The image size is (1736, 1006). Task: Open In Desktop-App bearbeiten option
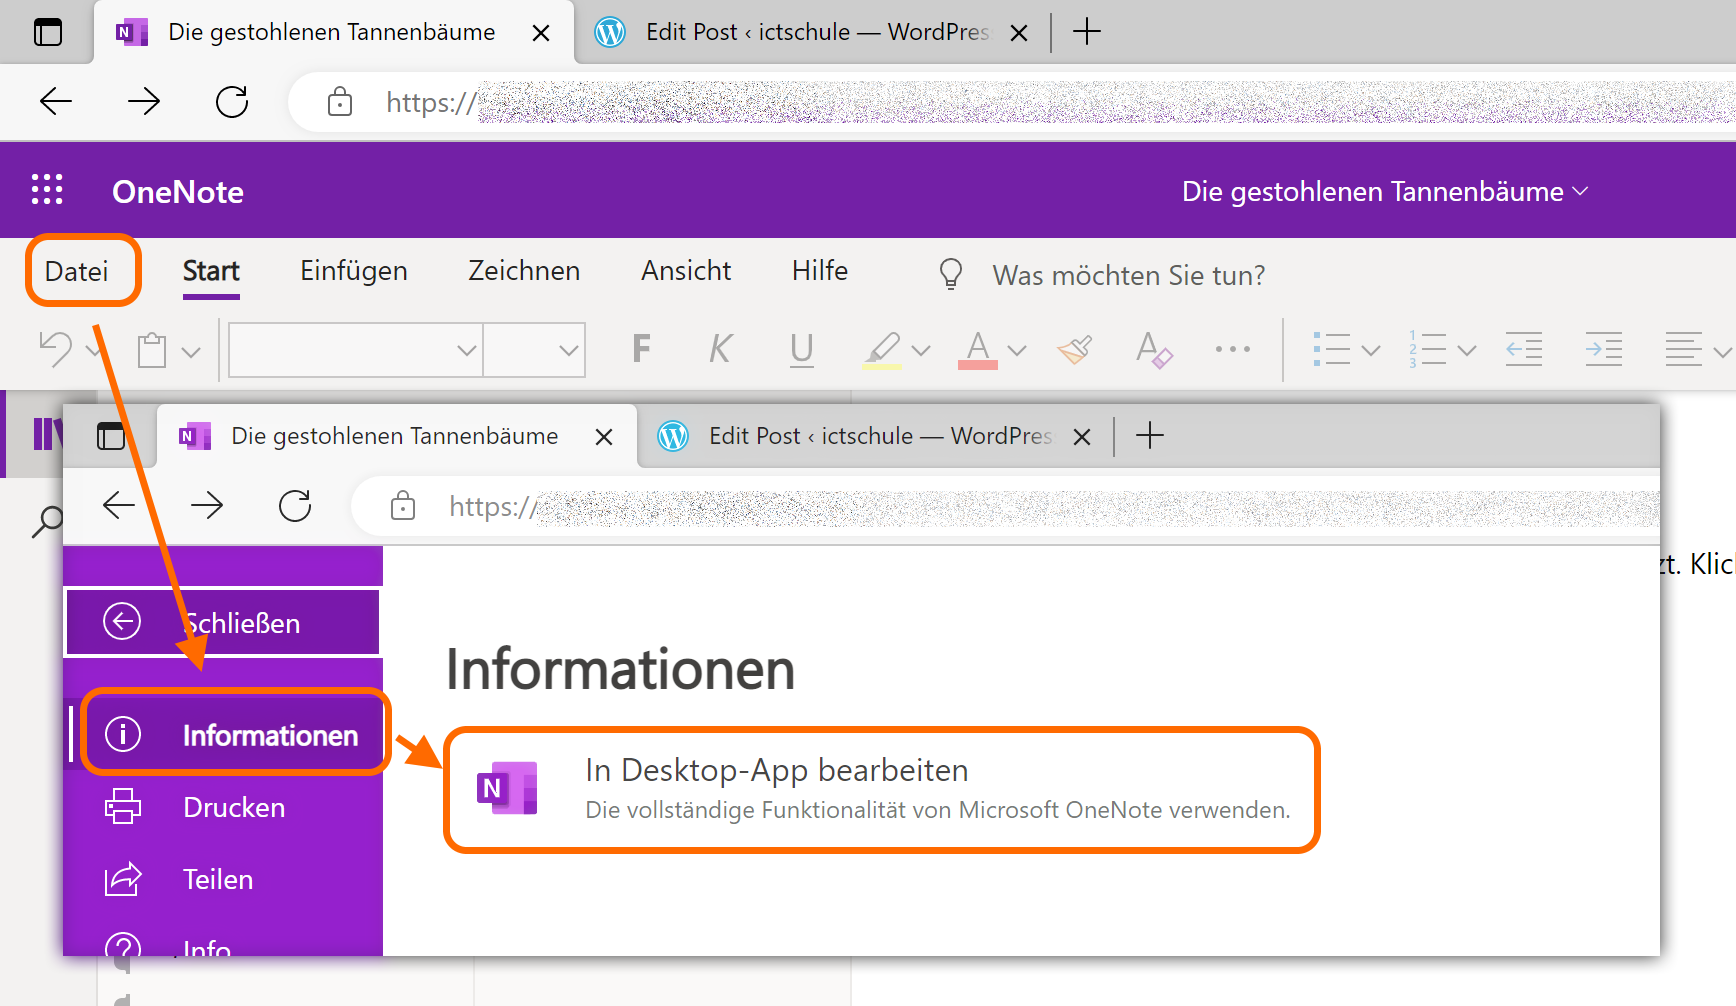[881, 789]
